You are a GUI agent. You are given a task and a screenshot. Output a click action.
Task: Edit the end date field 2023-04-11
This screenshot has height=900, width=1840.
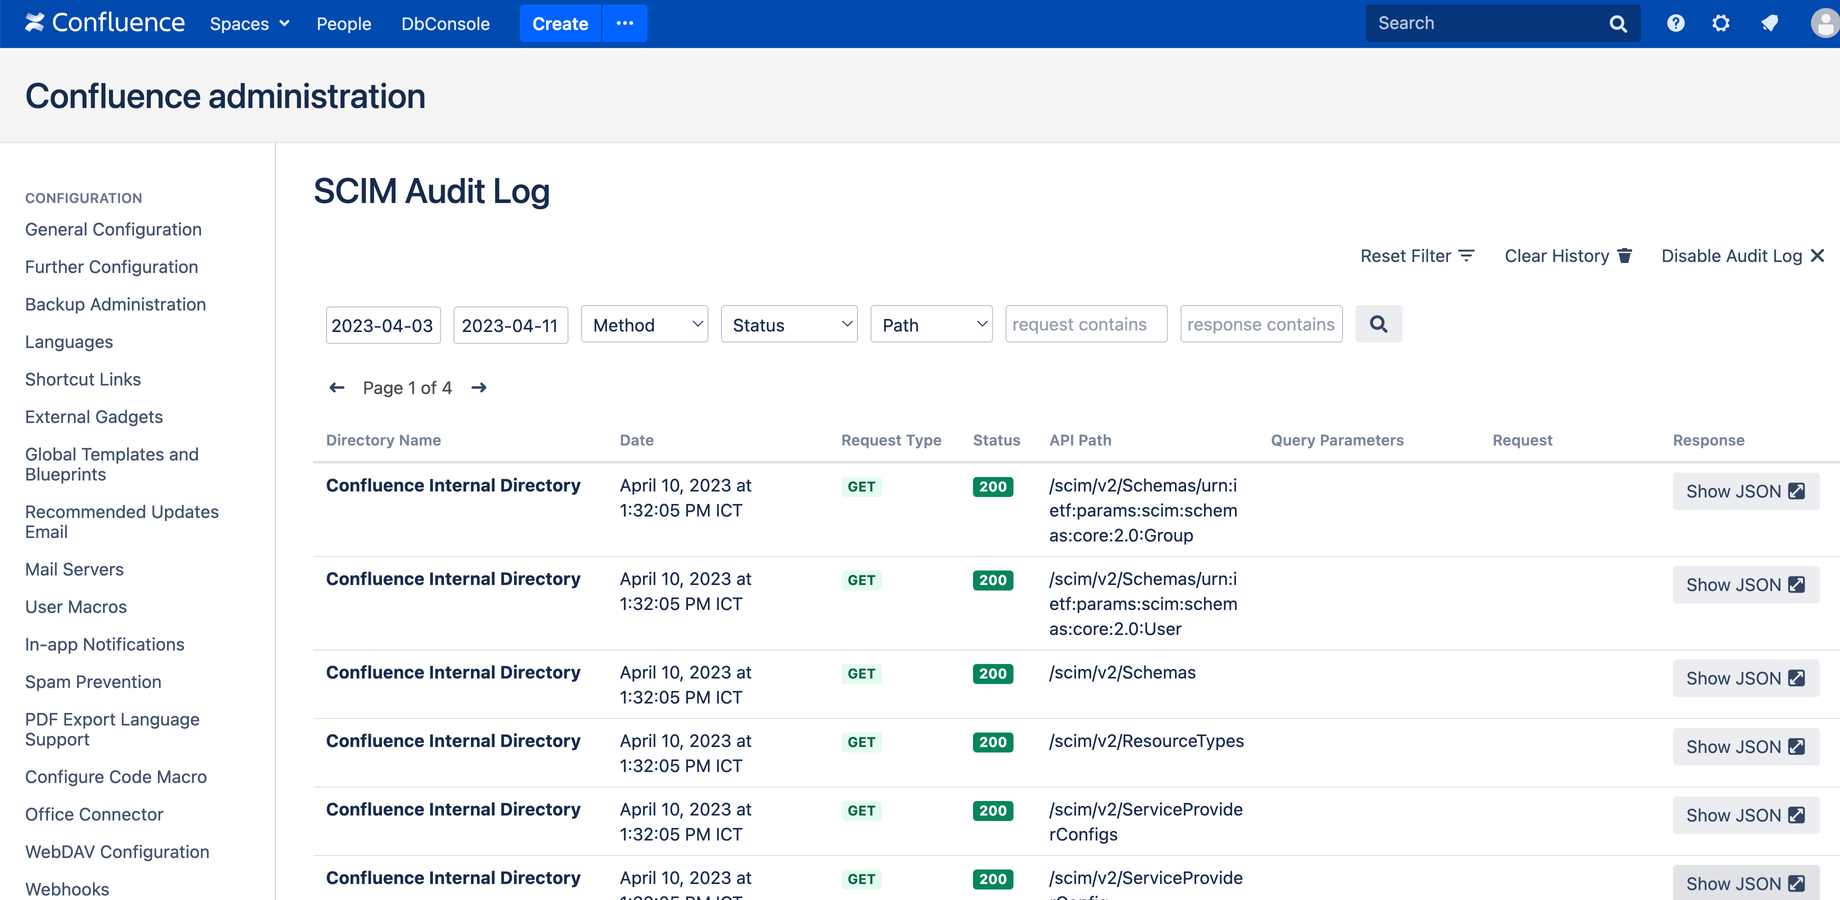[510, 325]
